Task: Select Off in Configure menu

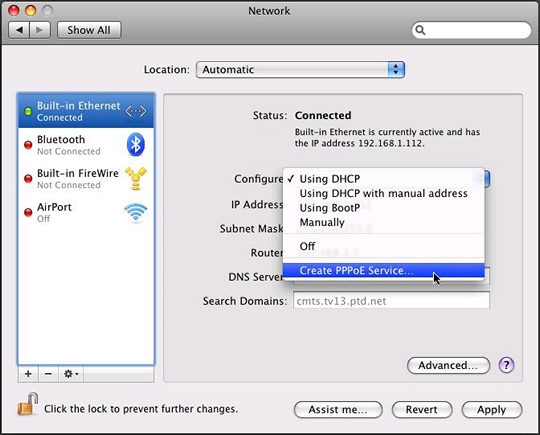Action: (x=383, y=246)
